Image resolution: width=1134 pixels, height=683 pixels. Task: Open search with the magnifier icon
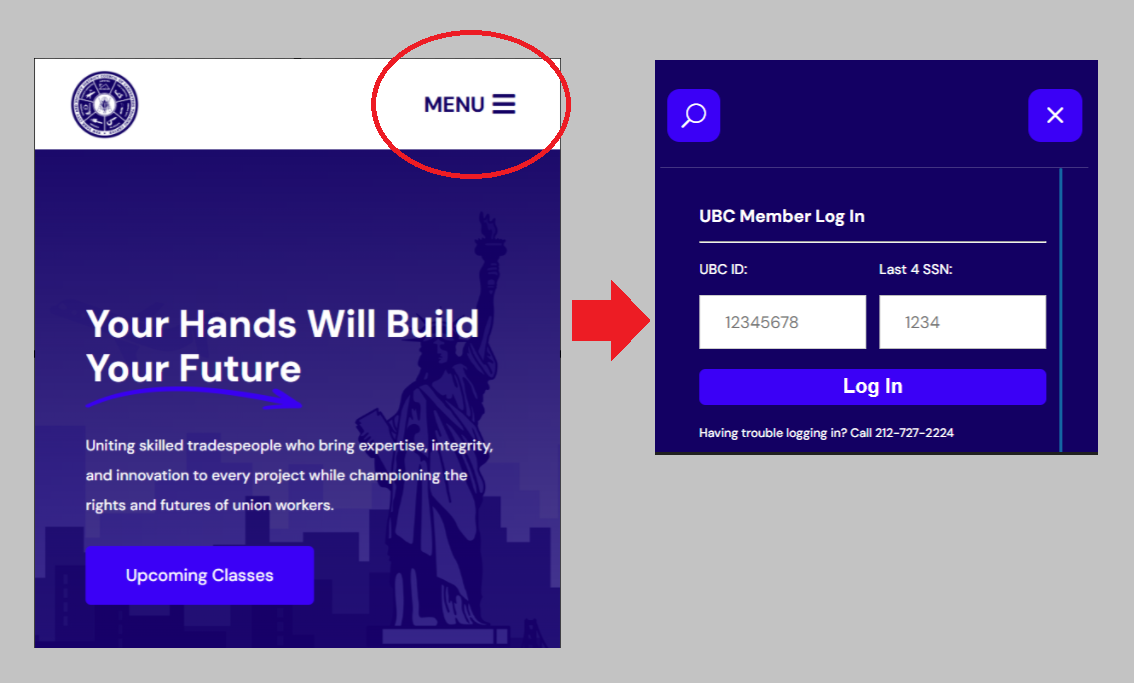click(x=694, y=116)
